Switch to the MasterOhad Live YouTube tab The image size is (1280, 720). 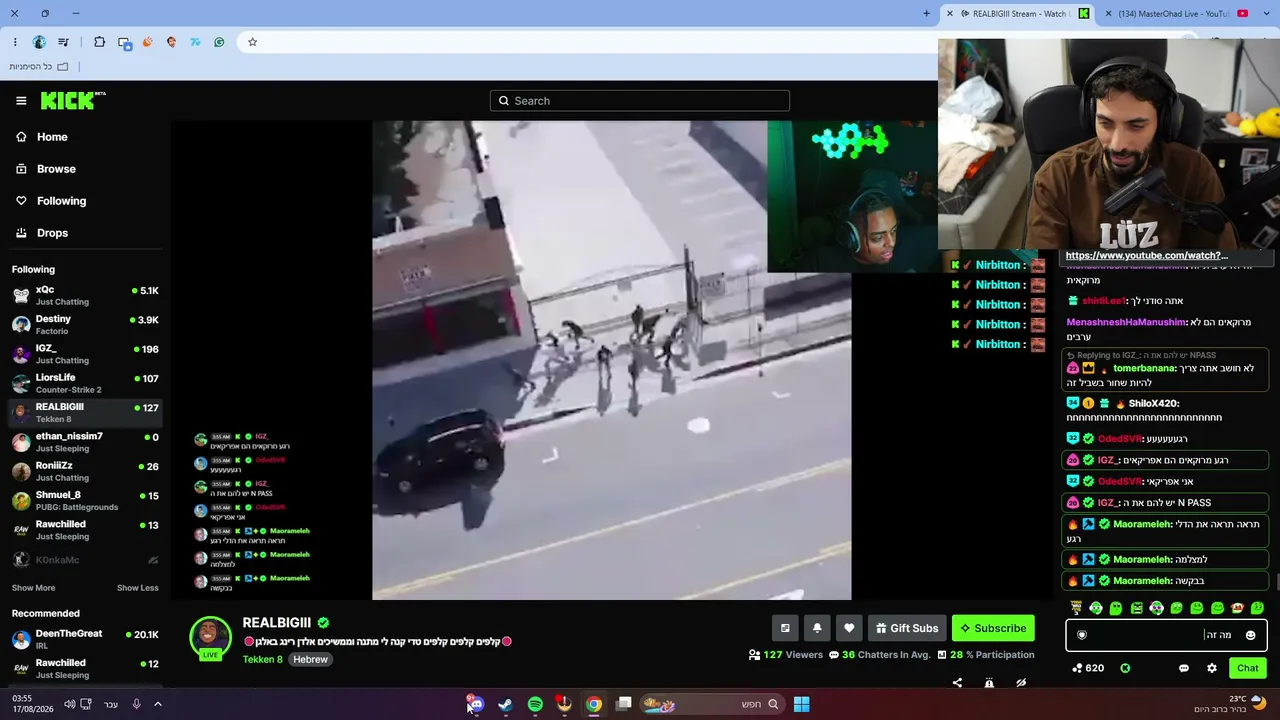click(x=1182, y=14)
